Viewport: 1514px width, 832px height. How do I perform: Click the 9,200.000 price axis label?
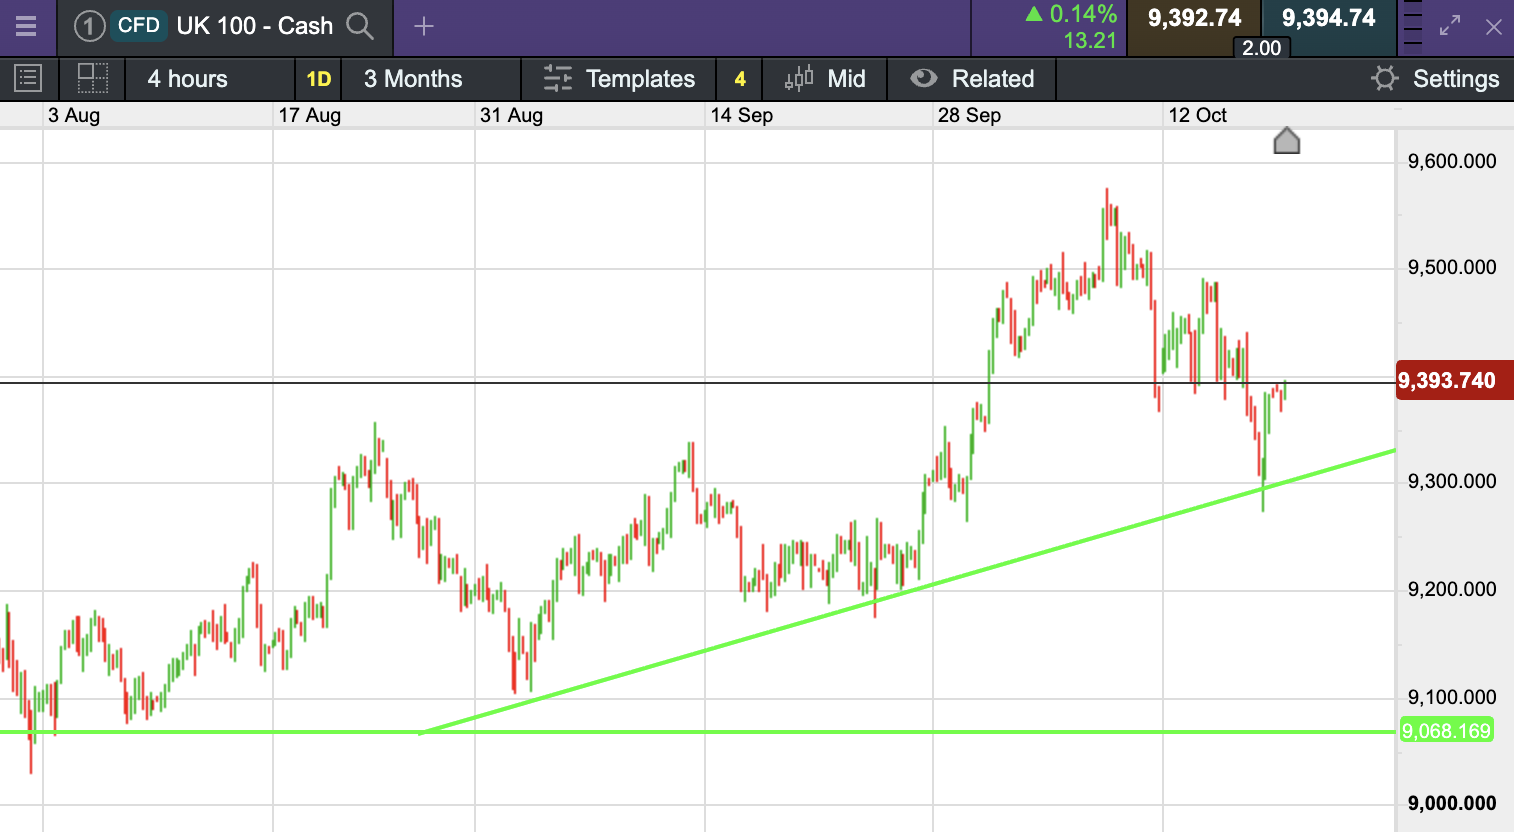(1452, 589)
